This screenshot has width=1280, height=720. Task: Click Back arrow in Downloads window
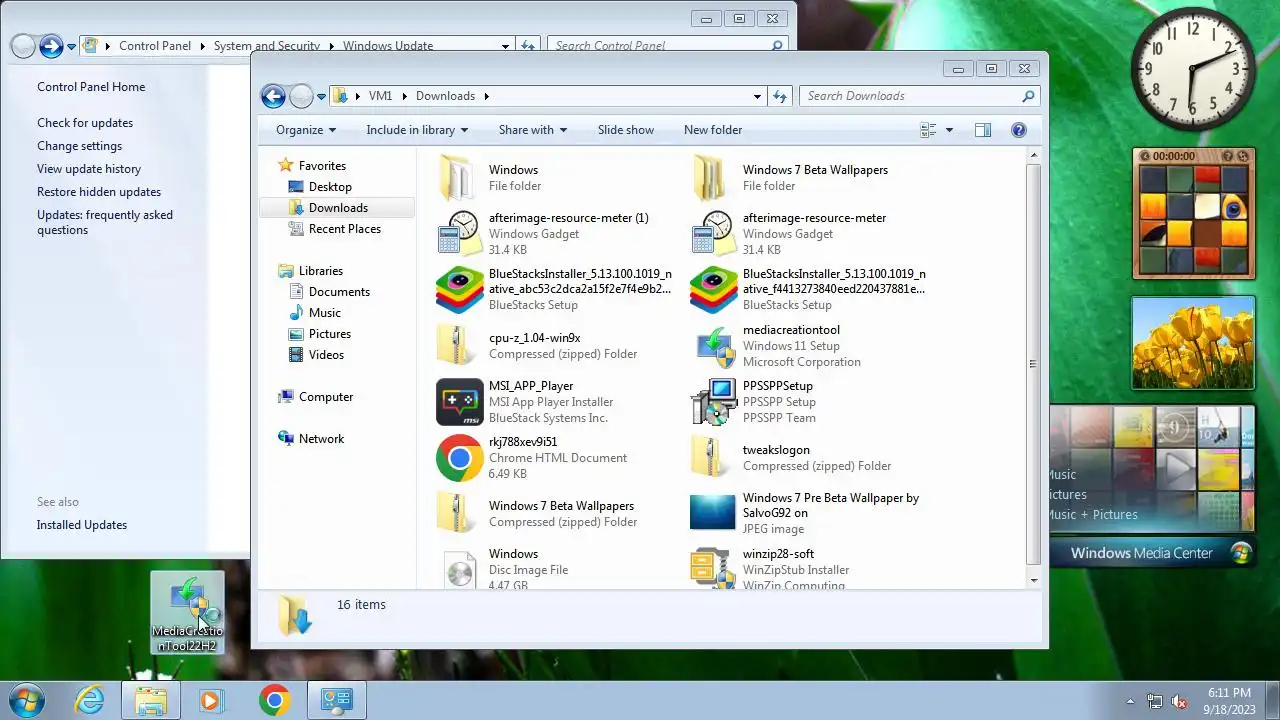click(273, 96)
